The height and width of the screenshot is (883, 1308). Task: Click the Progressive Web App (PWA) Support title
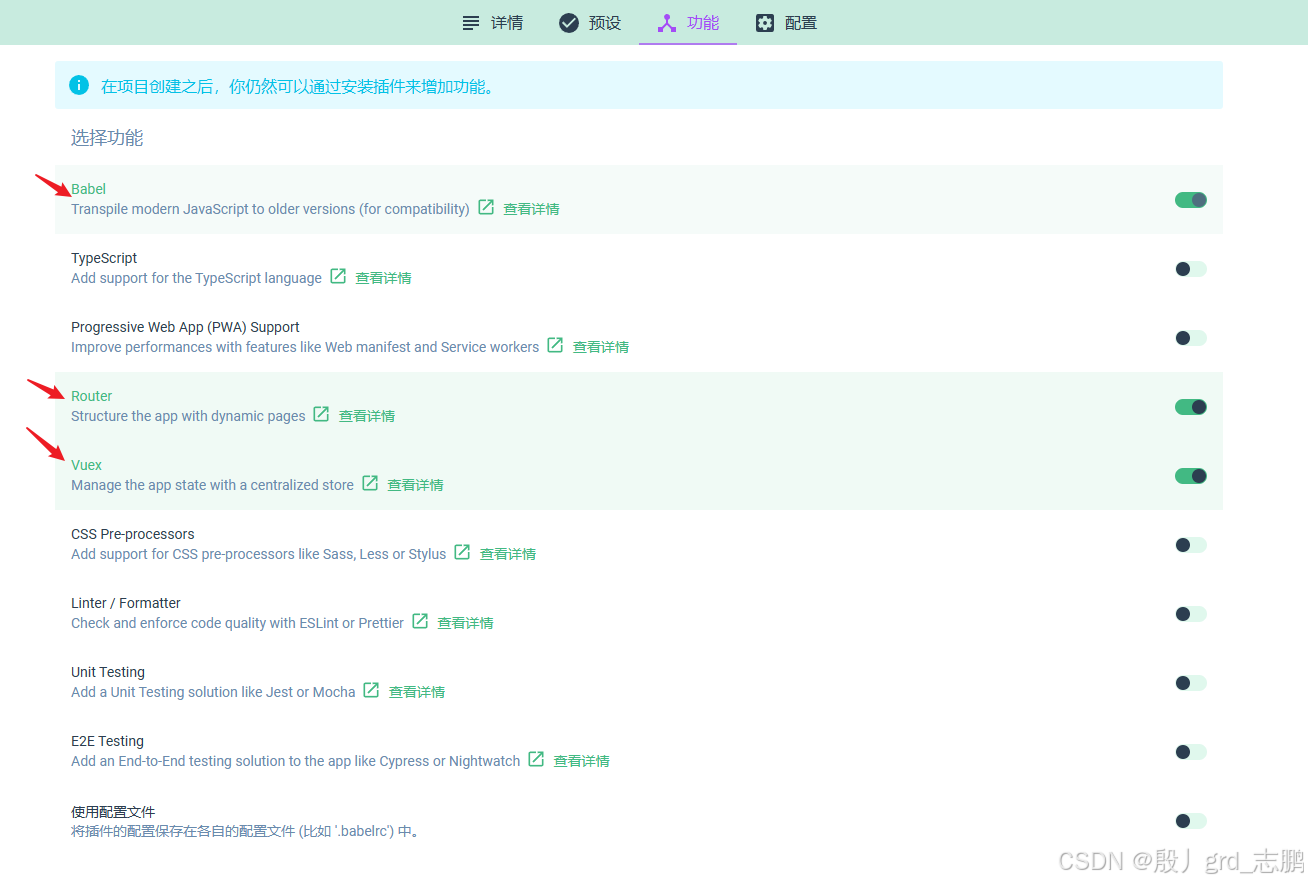coord(185,327)
